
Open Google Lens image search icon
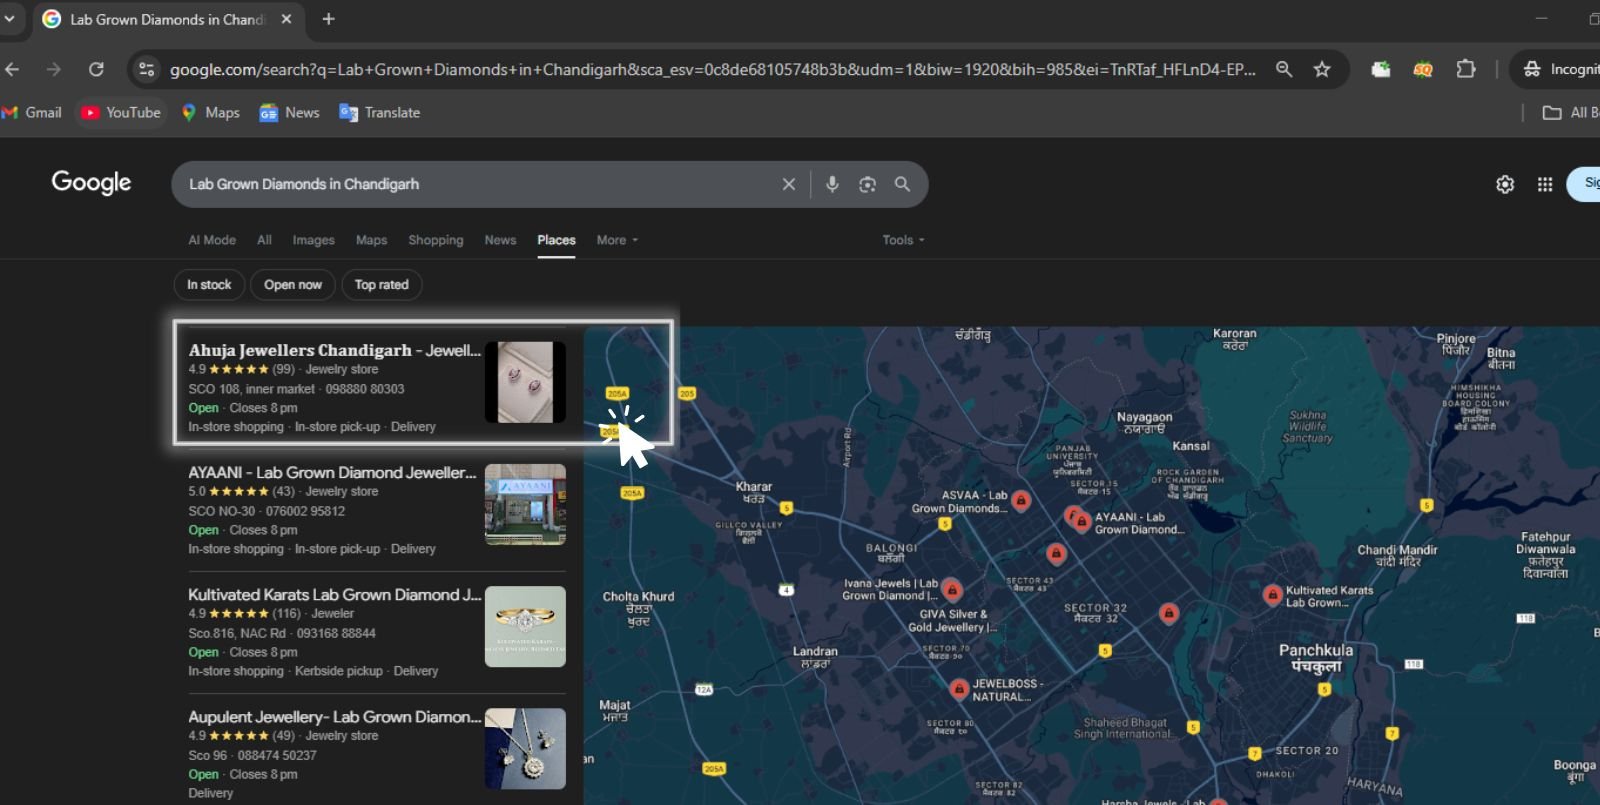click(x=867, y=184)
